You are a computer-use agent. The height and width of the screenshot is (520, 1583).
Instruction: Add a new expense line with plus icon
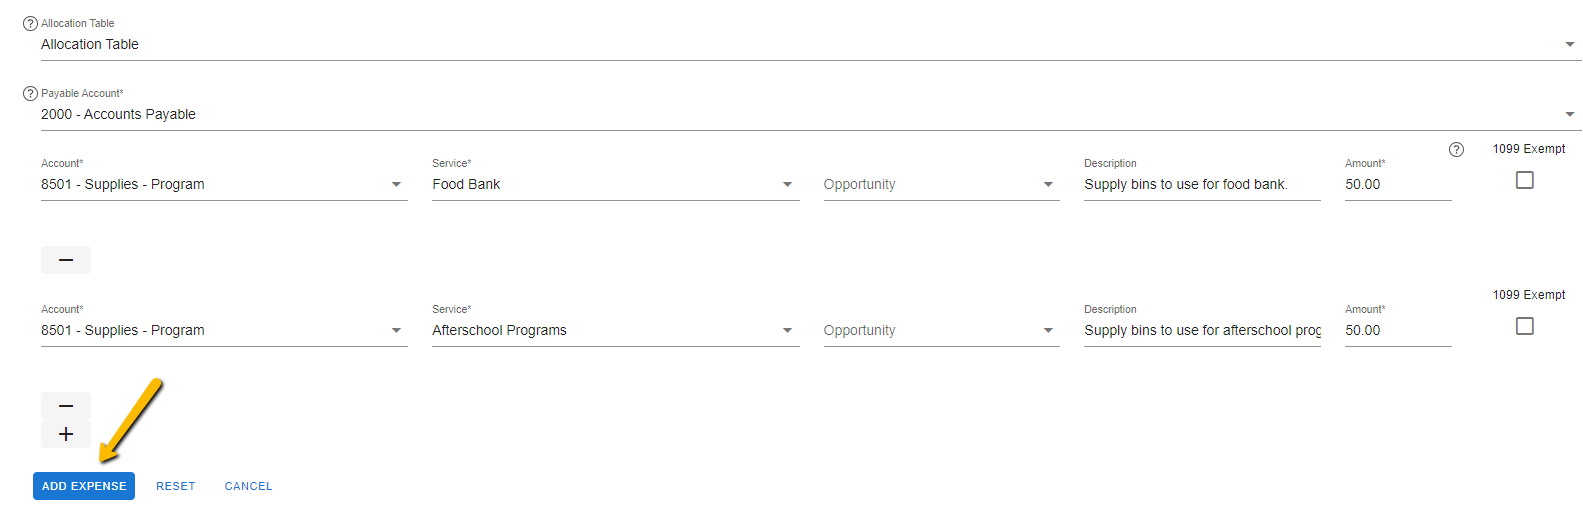tap(66, 434)
